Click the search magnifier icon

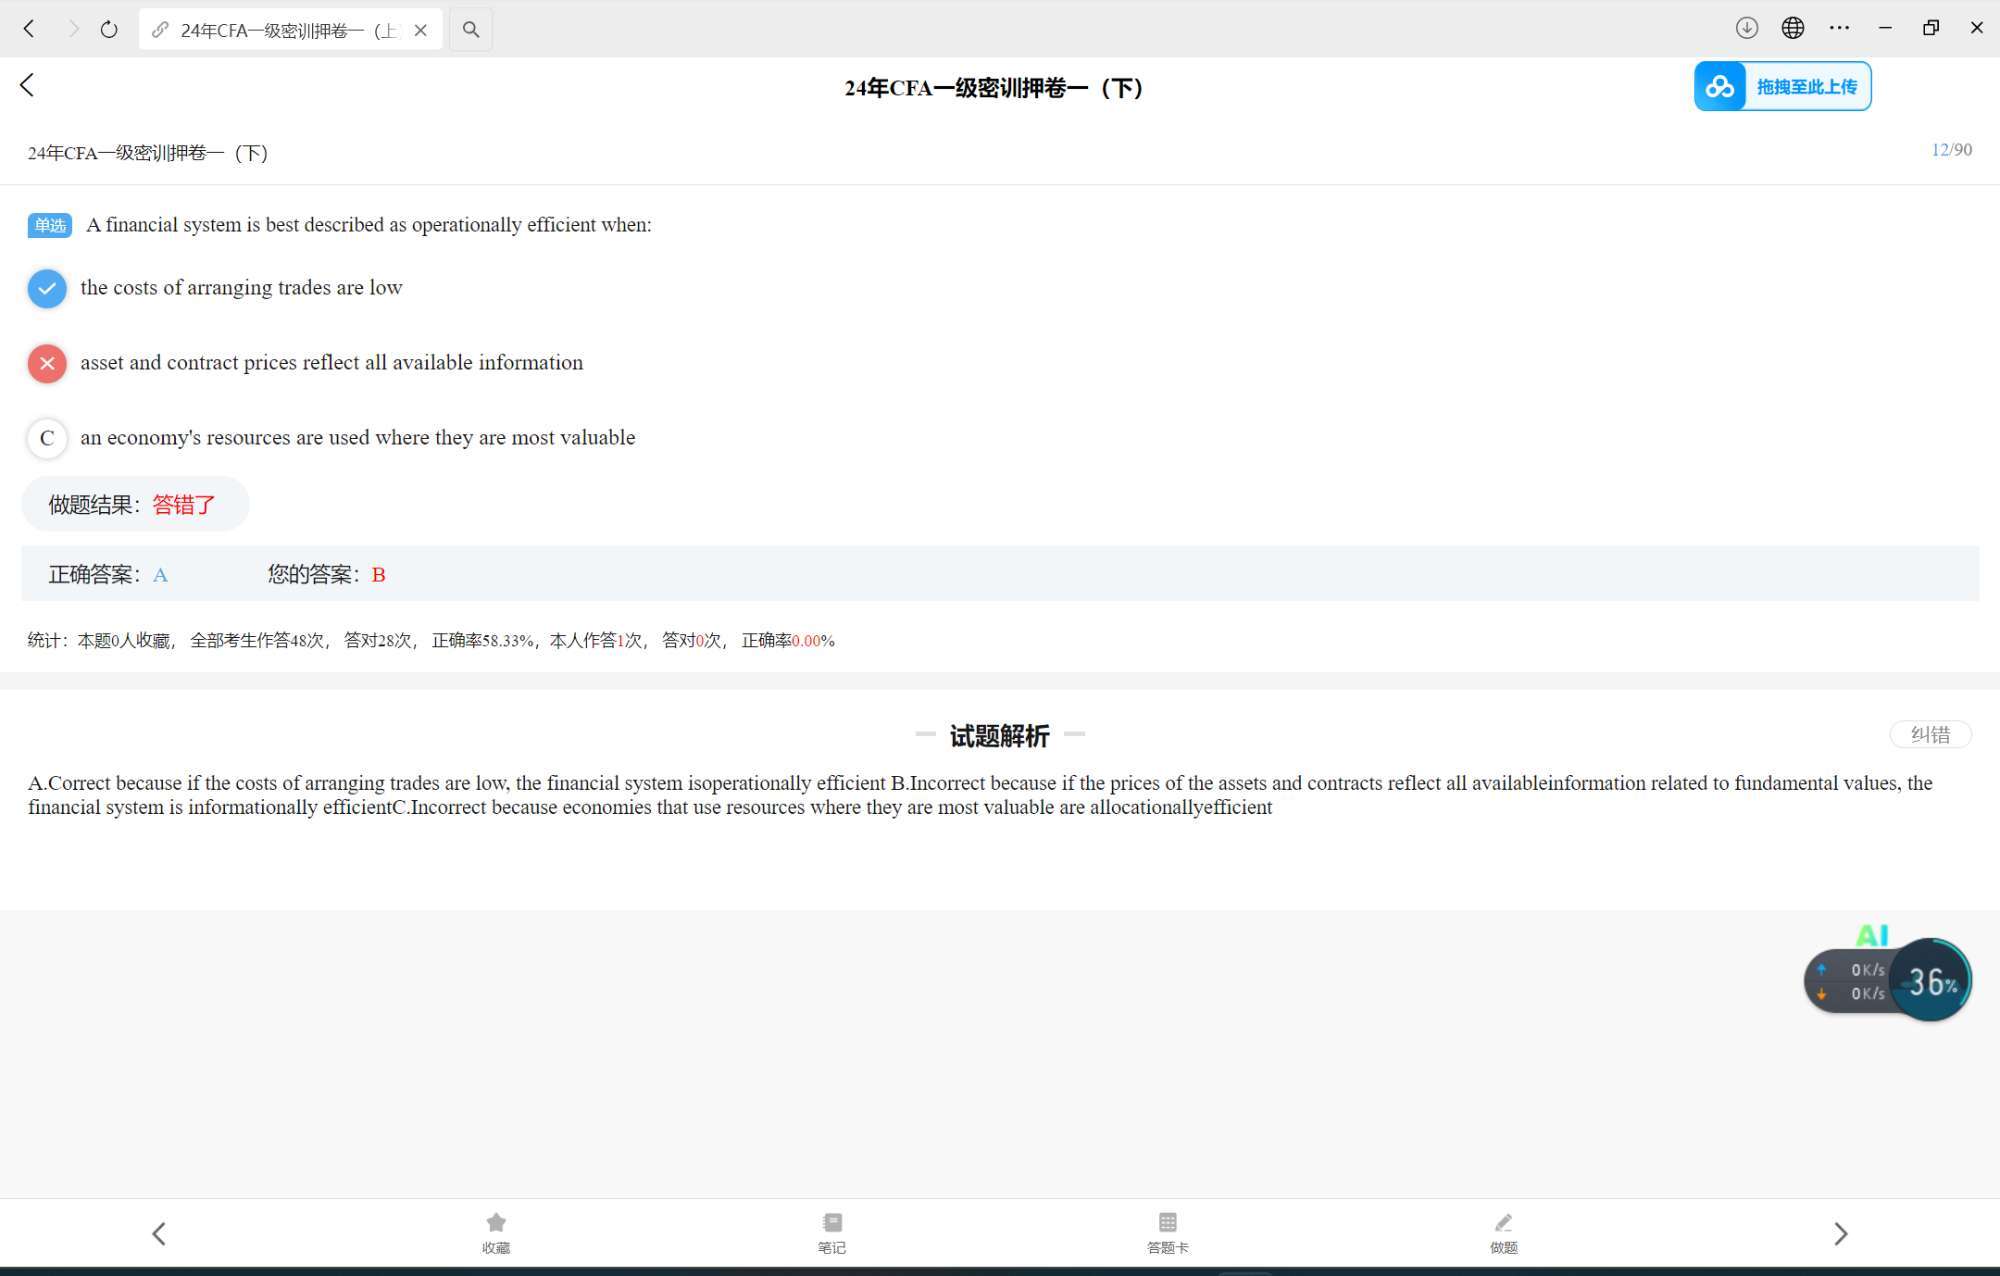click(x=471, y=30)
